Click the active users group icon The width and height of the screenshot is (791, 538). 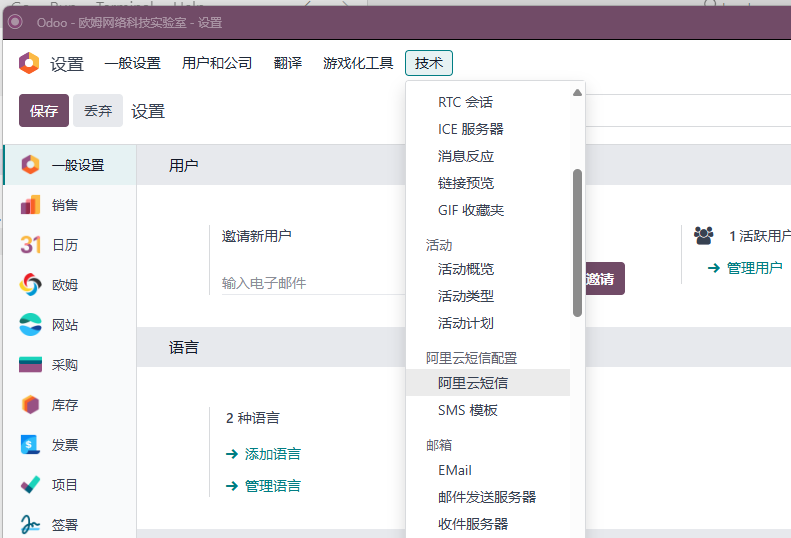(704, 235)
